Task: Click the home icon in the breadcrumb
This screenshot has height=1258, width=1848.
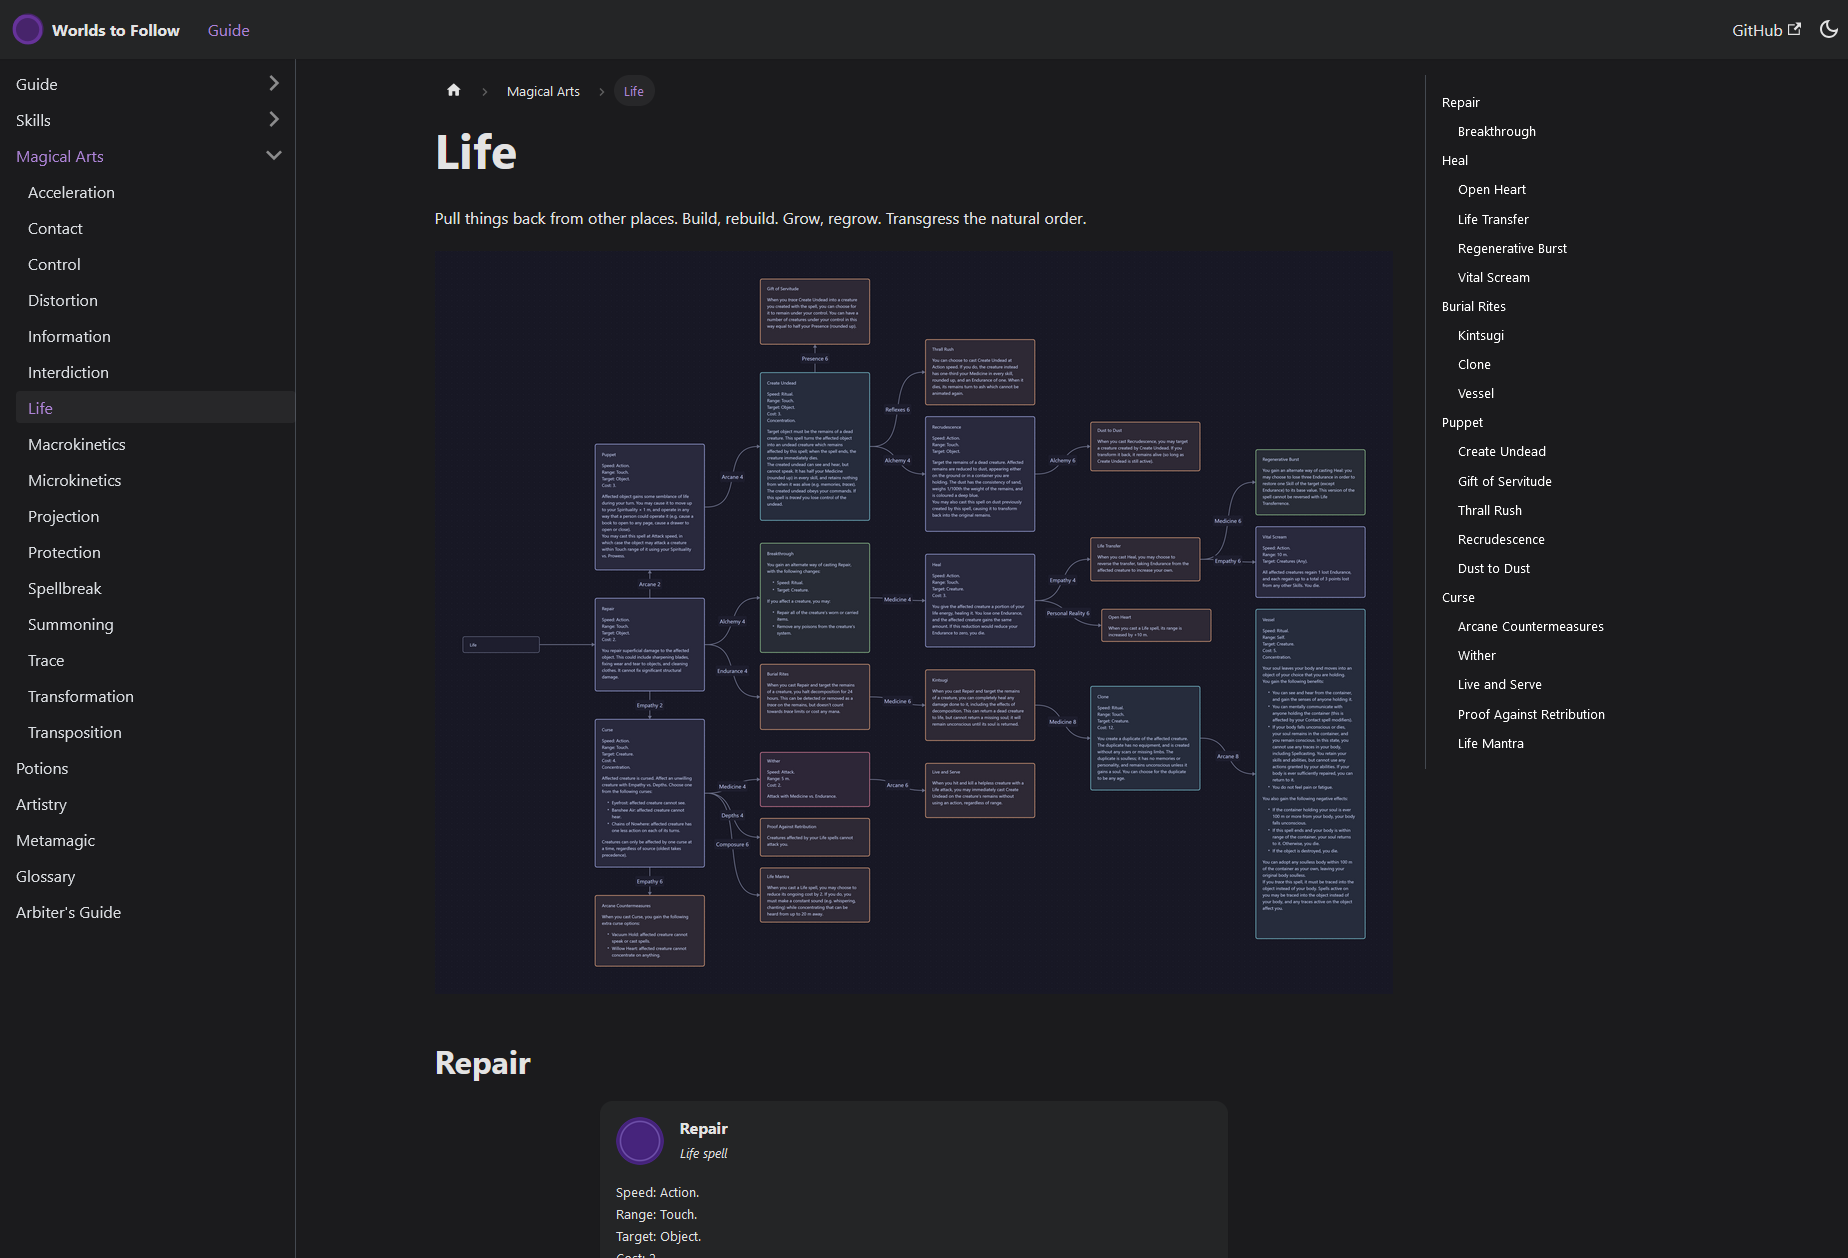Action: coord(453,90)
